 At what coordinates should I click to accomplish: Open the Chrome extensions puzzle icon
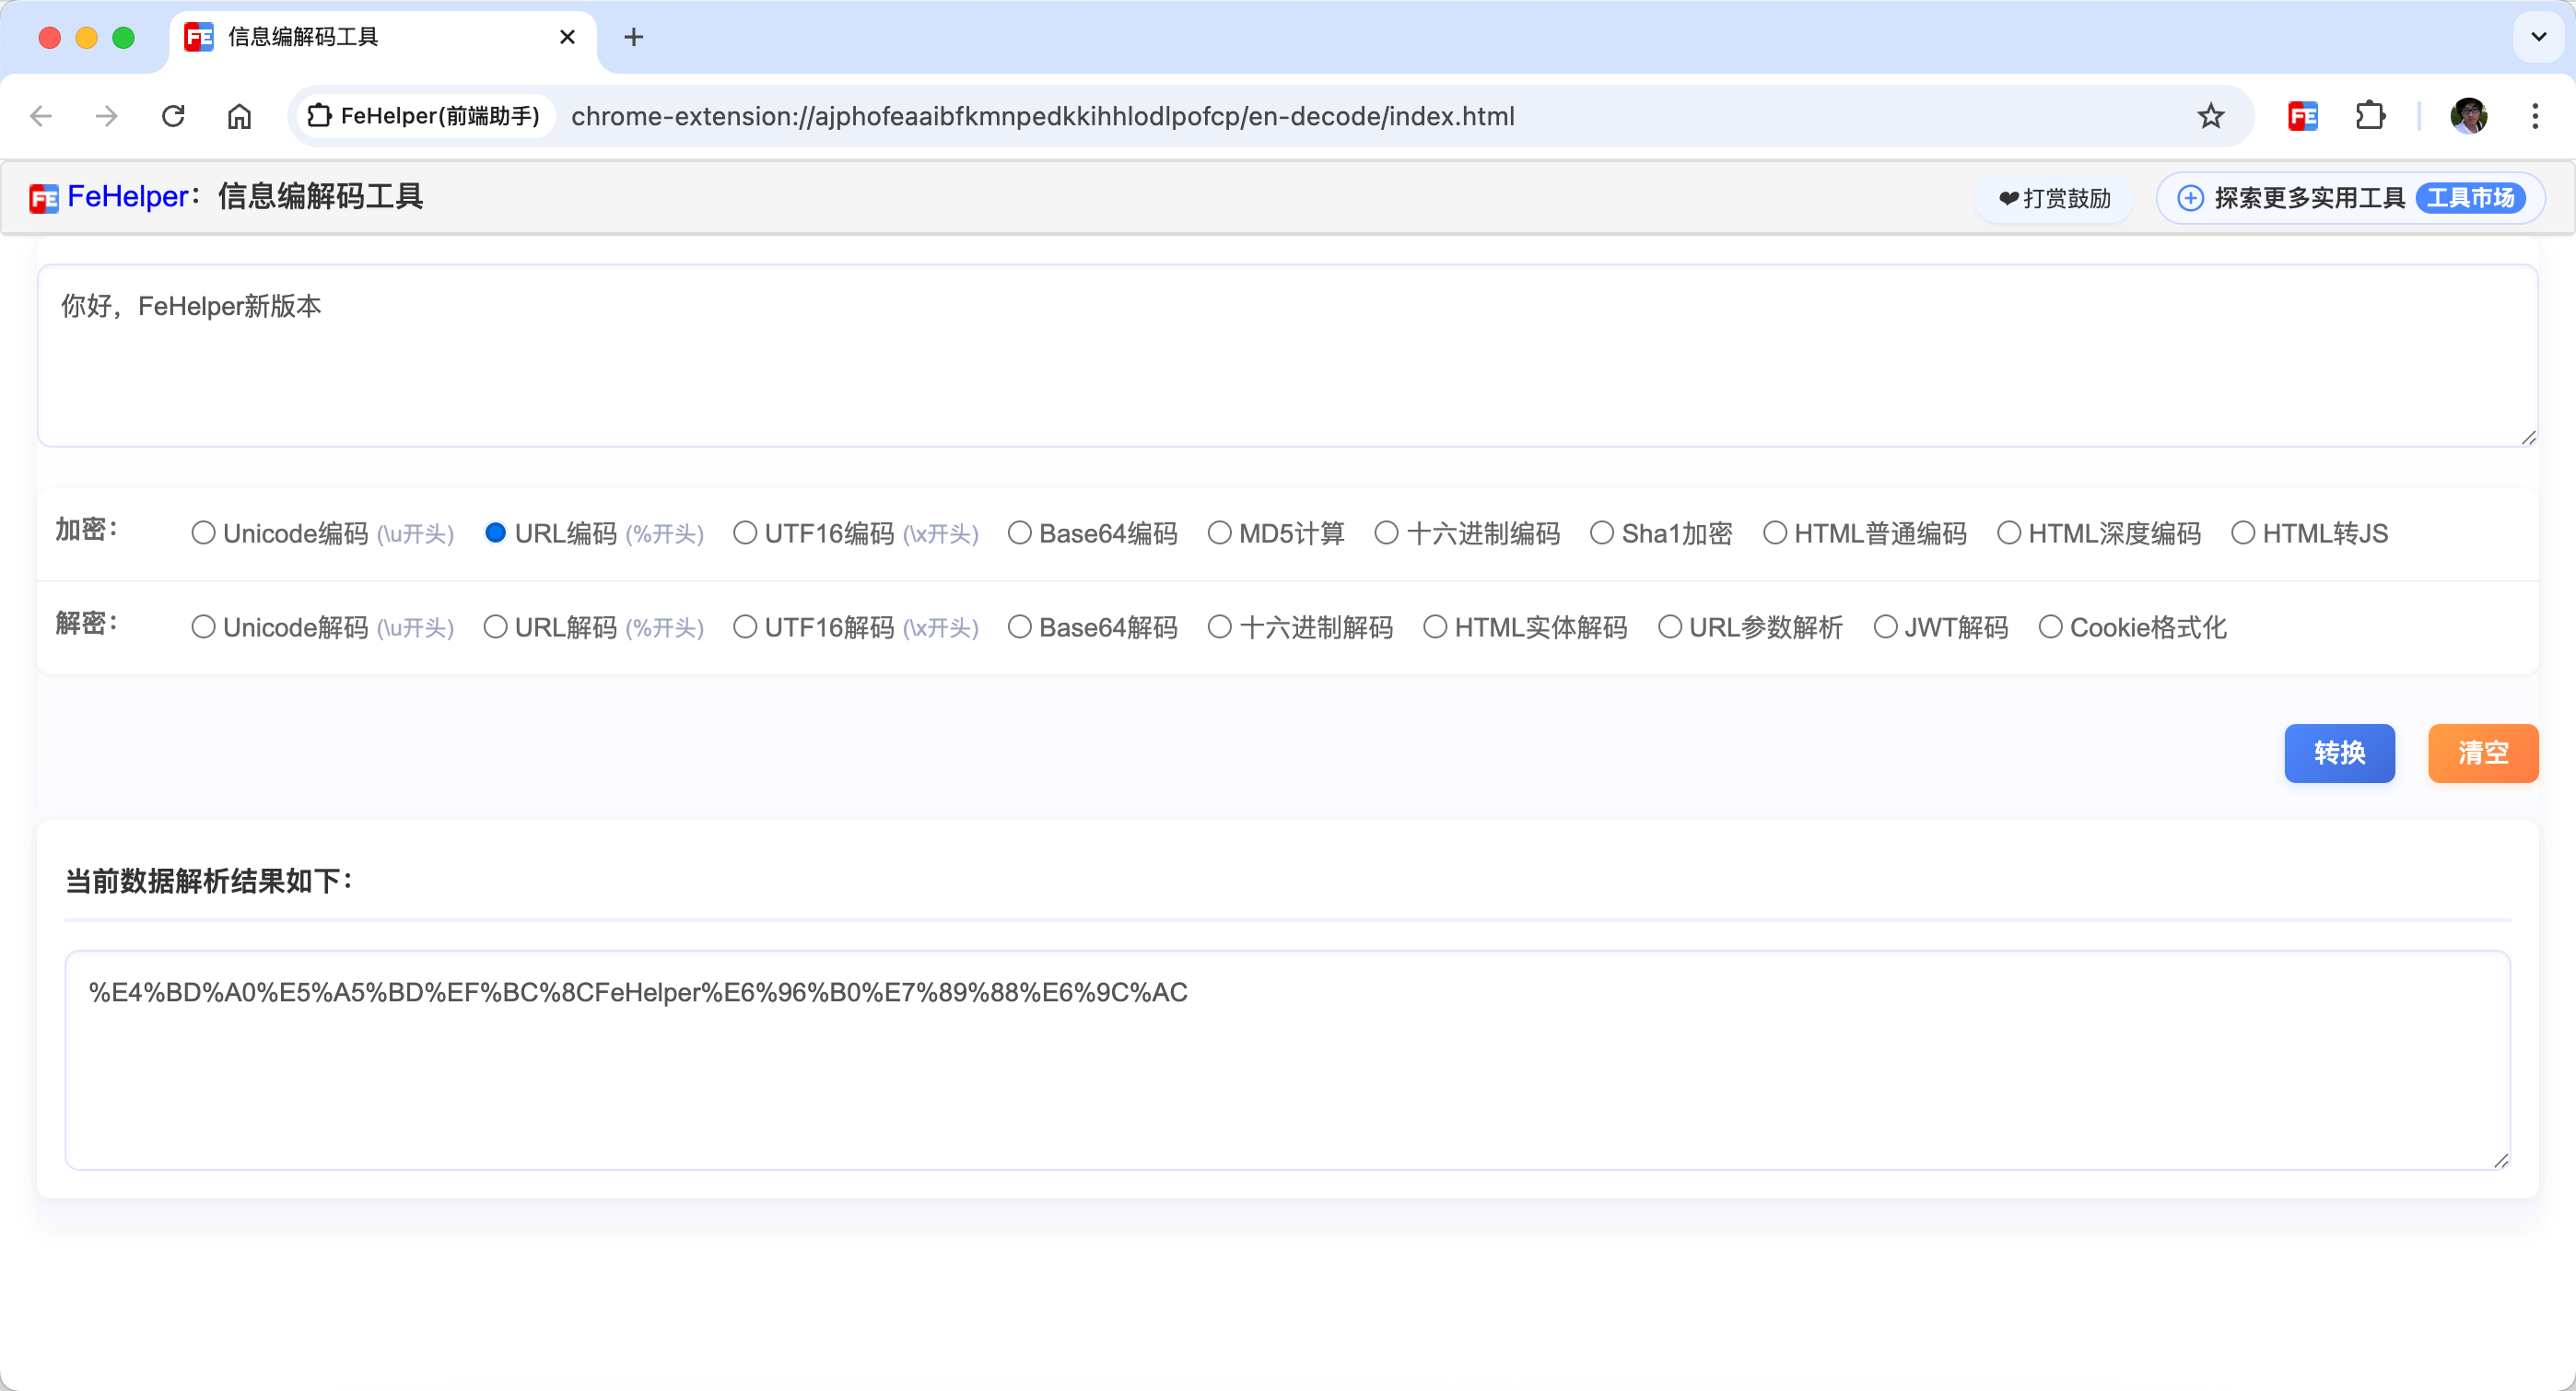pyautogui.click(x=2369, y=116)
